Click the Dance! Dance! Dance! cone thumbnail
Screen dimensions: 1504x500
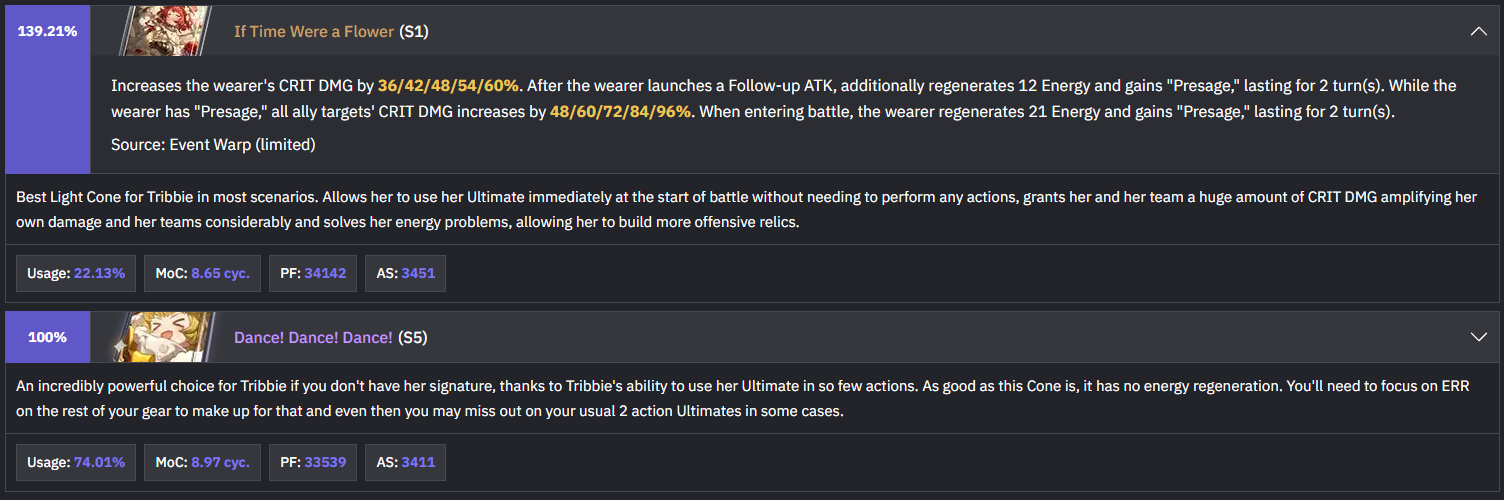(x=165, y=337)
